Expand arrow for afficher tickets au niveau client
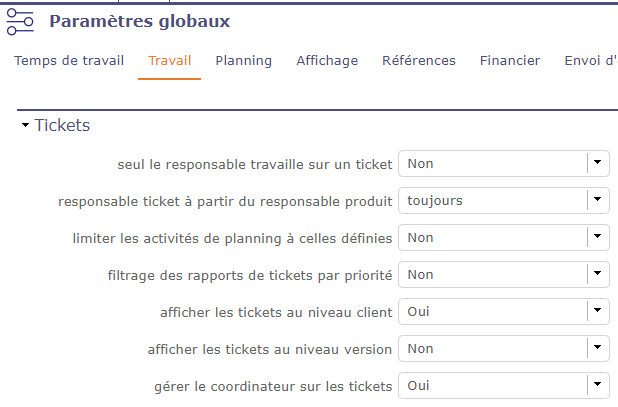Viewport: 618px width, 407px height. click(597, 311)
